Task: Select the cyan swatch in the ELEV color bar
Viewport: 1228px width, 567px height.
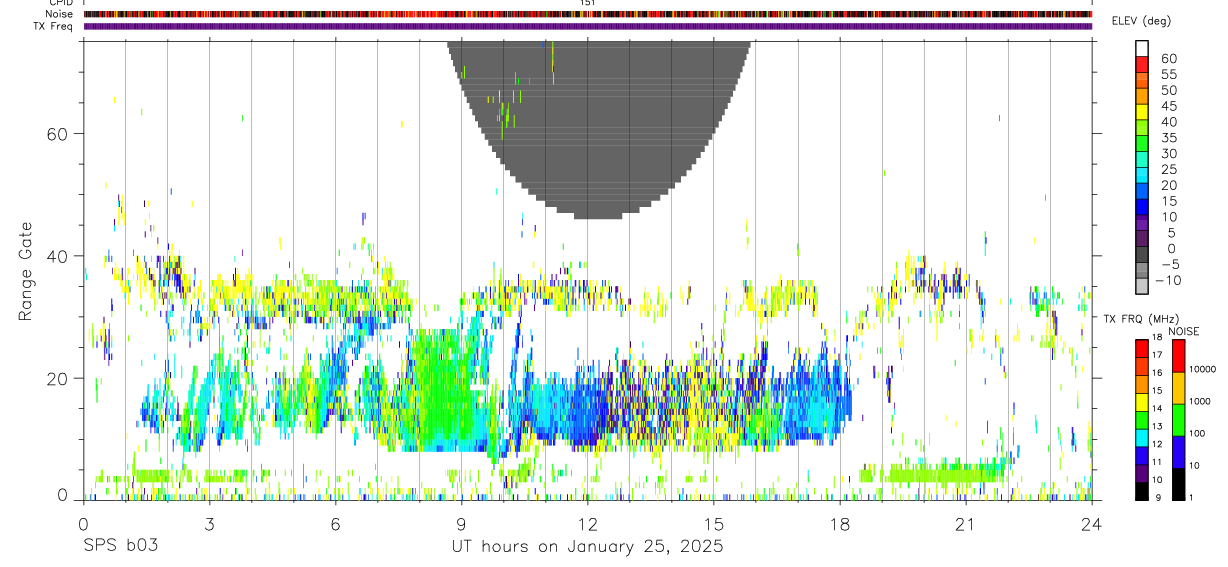Action: coord(1142,176)
